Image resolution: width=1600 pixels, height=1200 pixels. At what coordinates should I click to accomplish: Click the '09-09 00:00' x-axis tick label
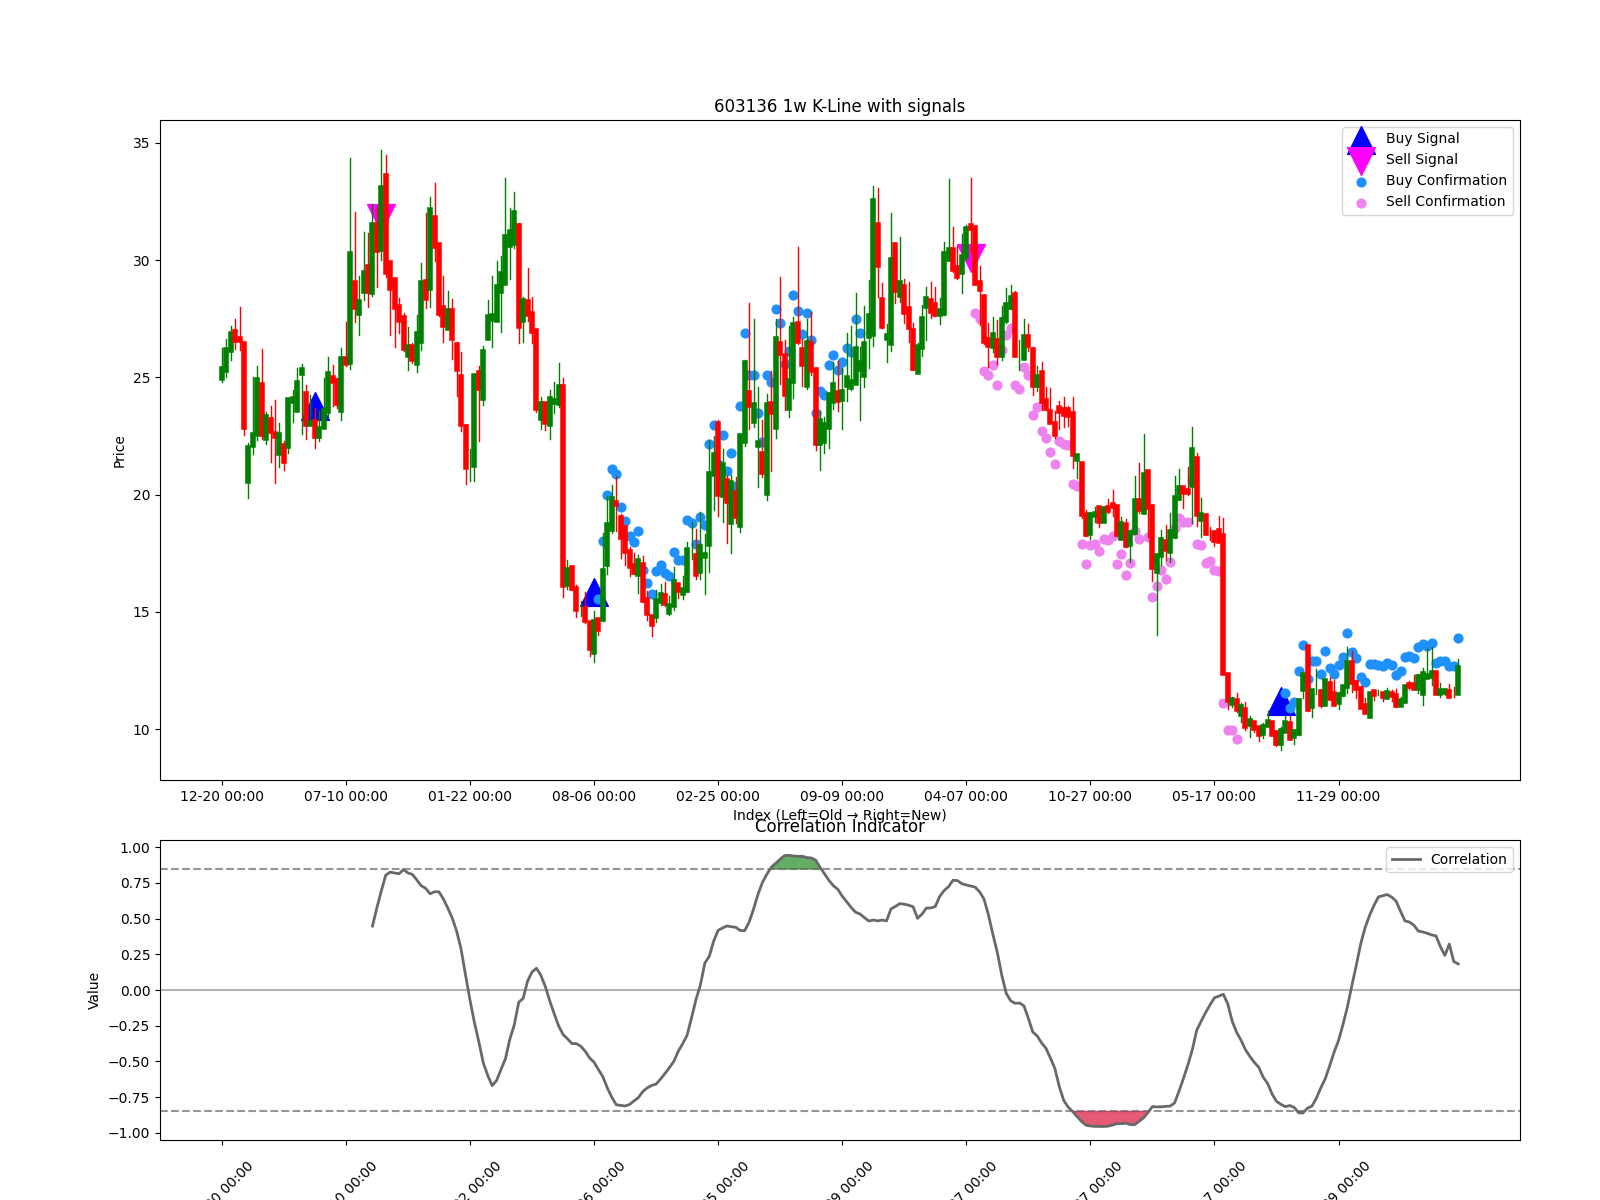[x=842, y=796]
